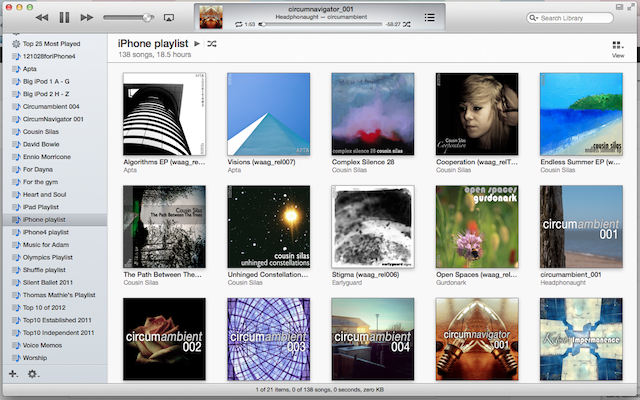
Task: Select the Stigma (waag_rel006) album cover
Action: point(373,227)
